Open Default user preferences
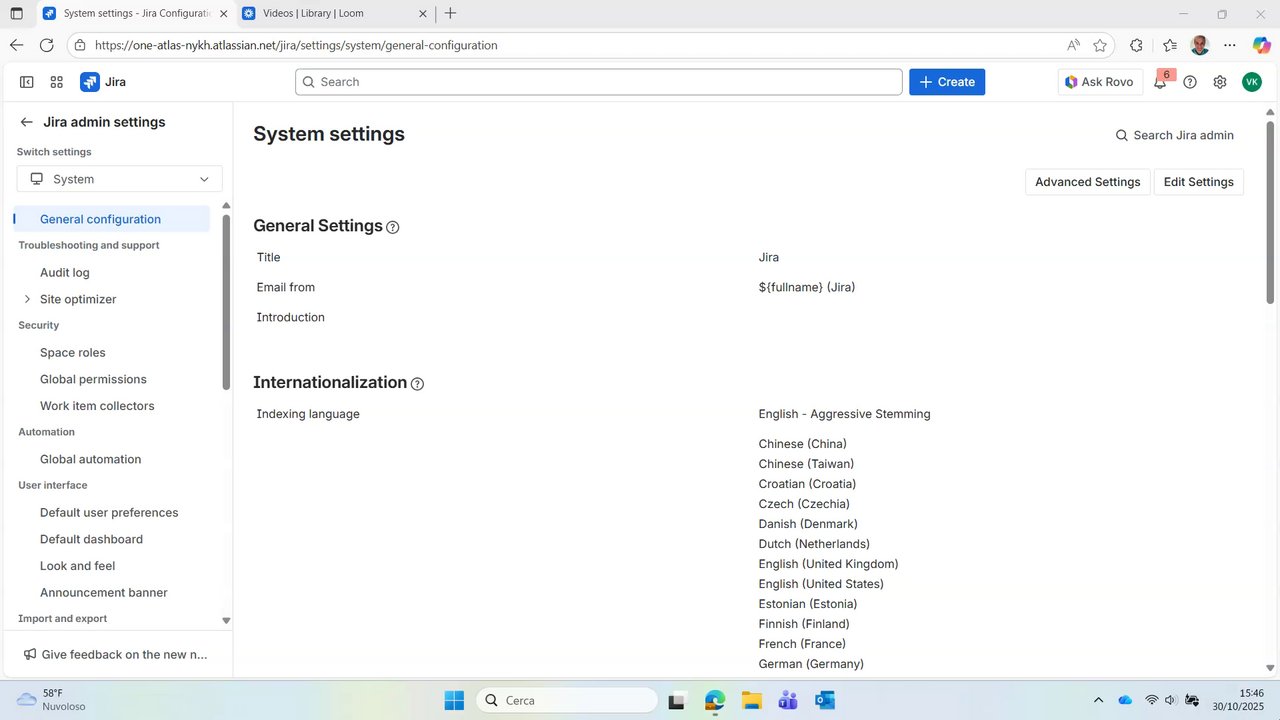The image size is (1280, 720). point(109,512)
